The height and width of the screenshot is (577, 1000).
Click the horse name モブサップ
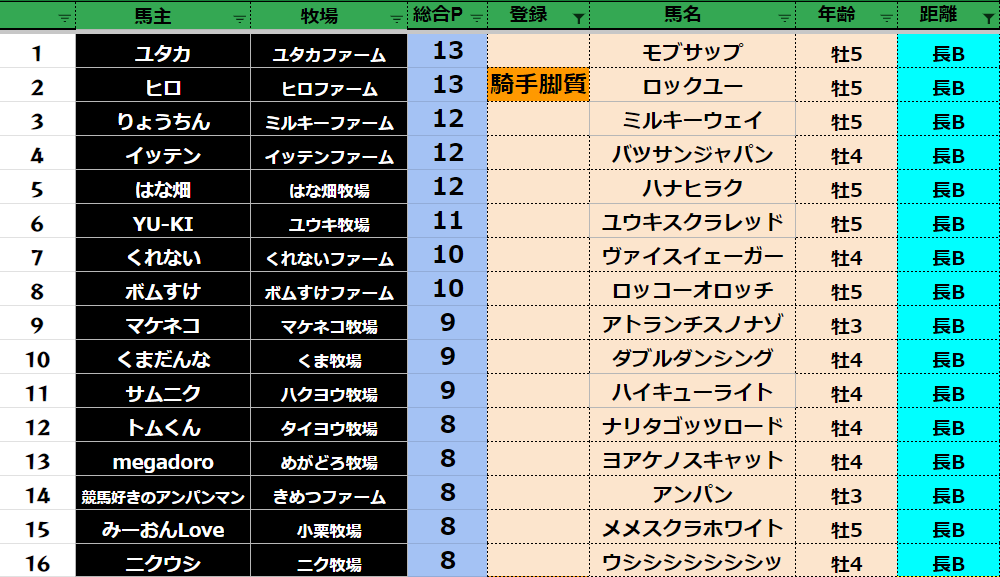click(x=692, y=53)
